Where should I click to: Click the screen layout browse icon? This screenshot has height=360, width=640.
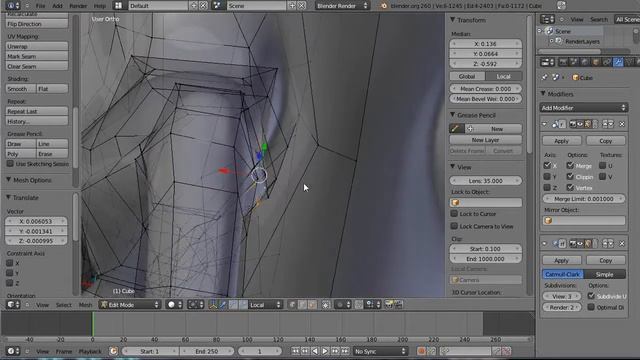point(118,6)
